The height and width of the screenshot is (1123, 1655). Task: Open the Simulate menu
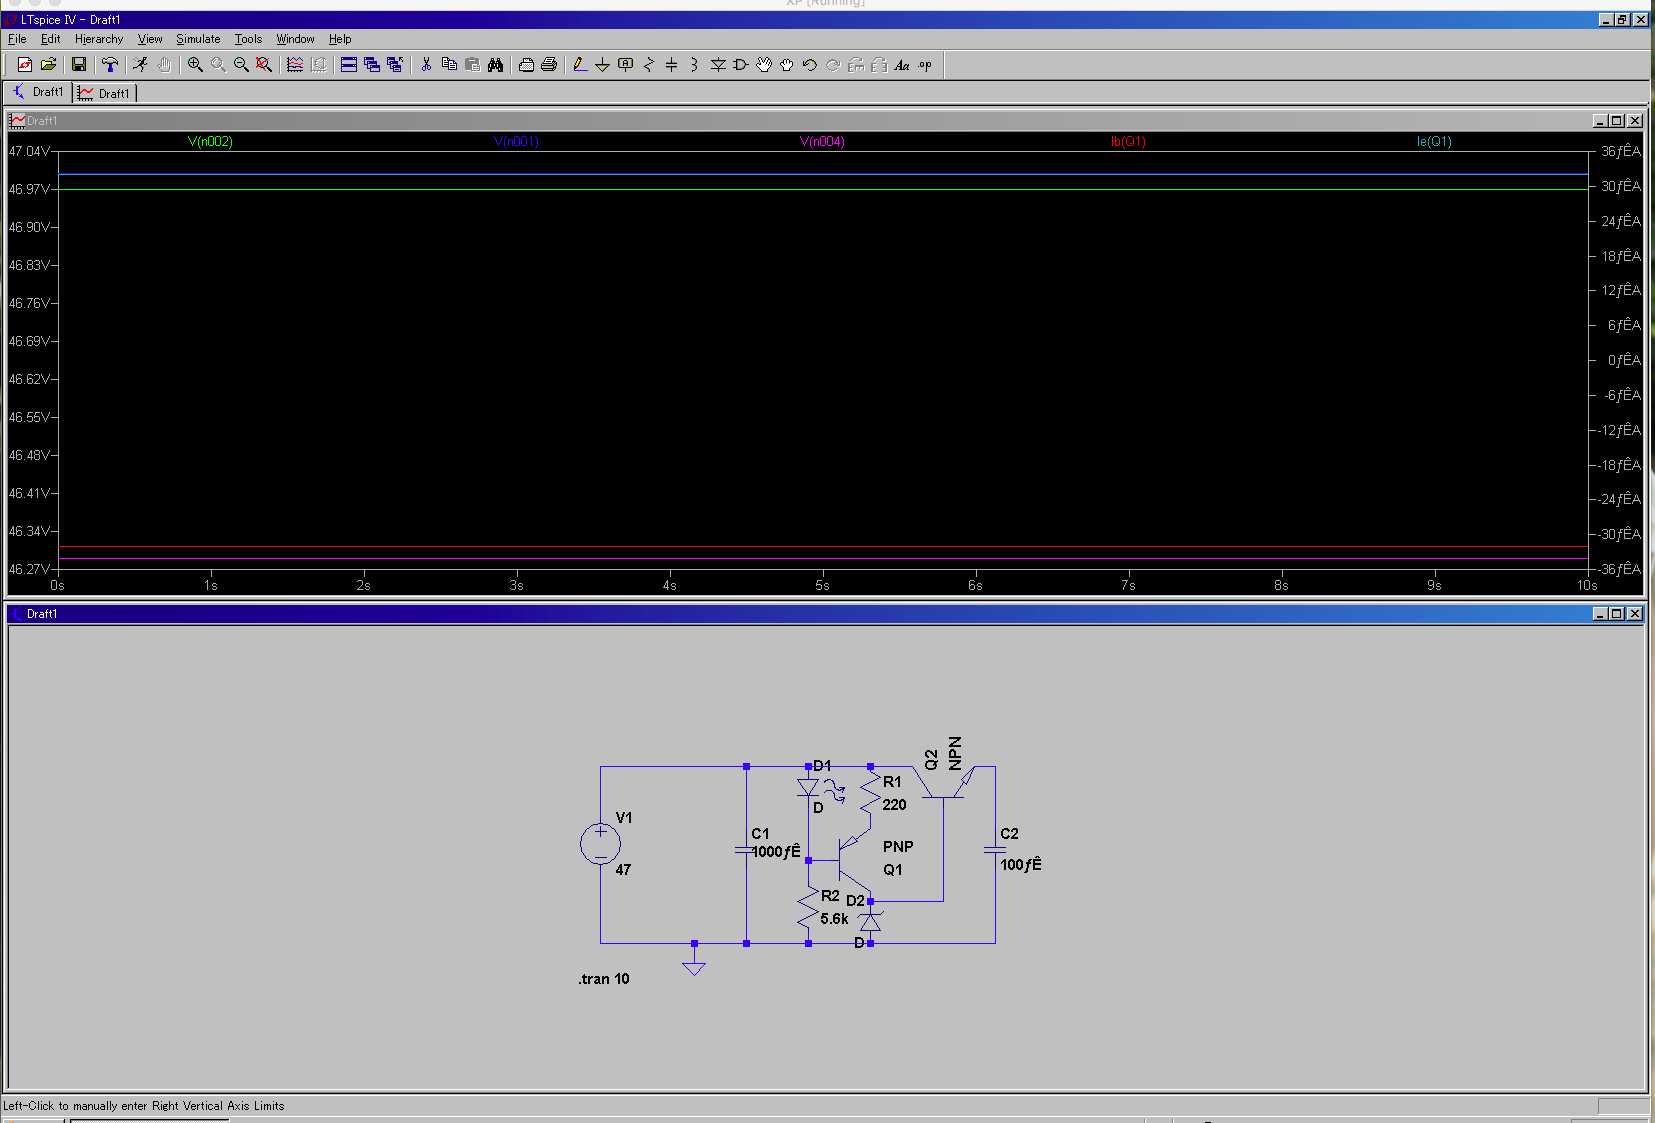(198, 39)
